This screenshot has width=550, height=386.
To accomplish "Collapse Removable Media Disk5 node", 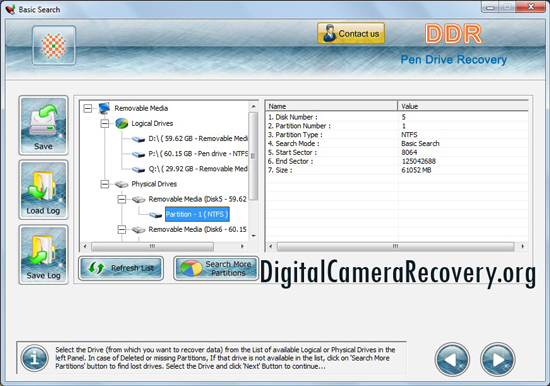I will (122, 199).
